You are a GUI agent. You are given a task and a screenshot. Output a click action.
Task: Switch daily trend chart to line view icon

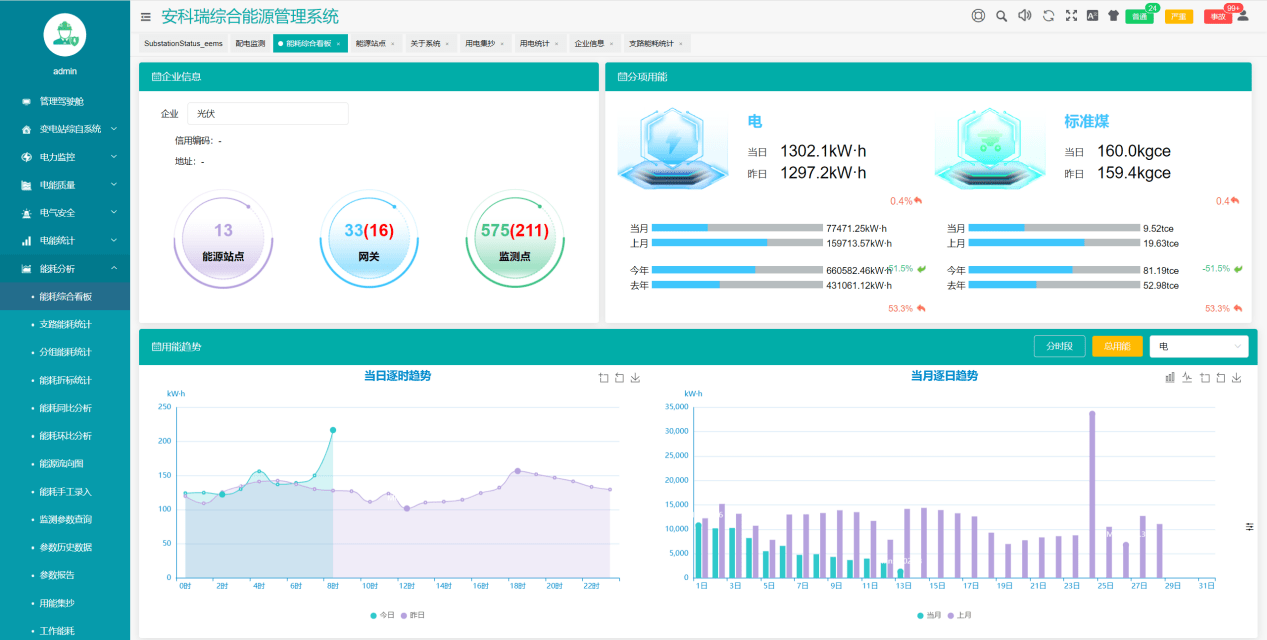click(x=1187, y=378)
